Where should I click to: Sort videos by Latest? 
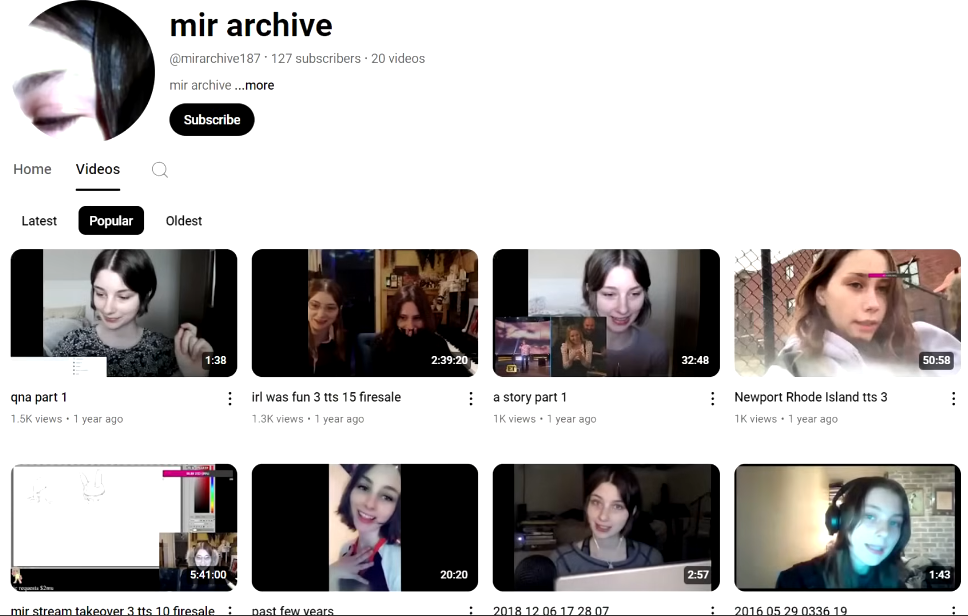(39, 221)
